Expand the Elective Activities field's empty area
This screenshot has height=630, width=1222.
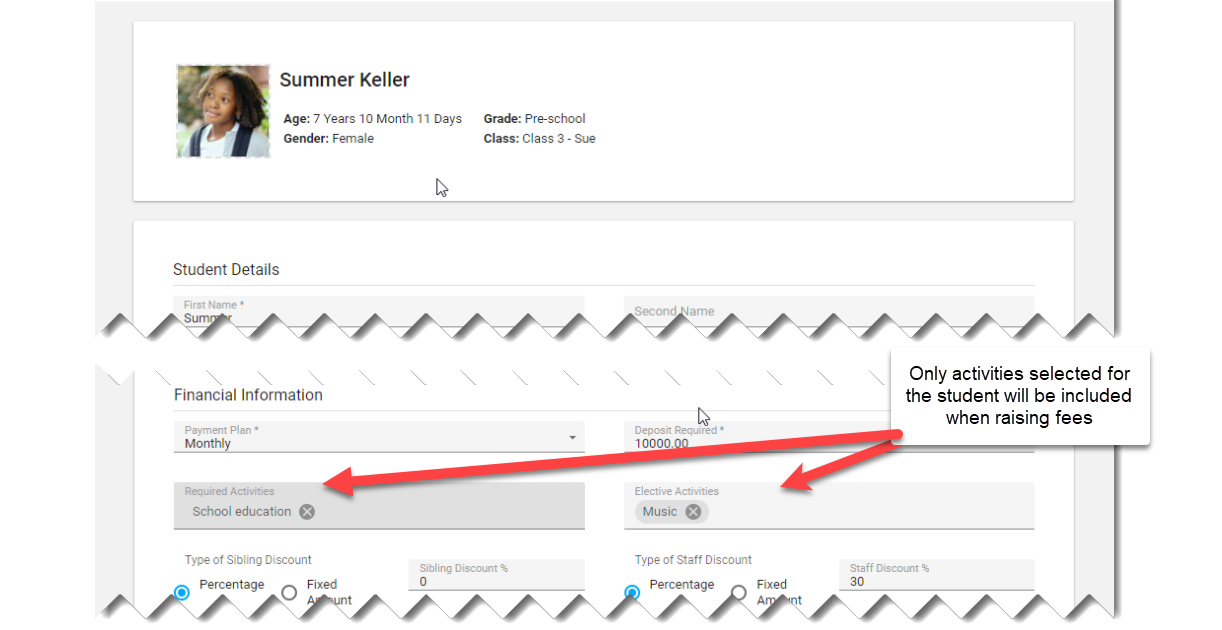click(870, 512)
